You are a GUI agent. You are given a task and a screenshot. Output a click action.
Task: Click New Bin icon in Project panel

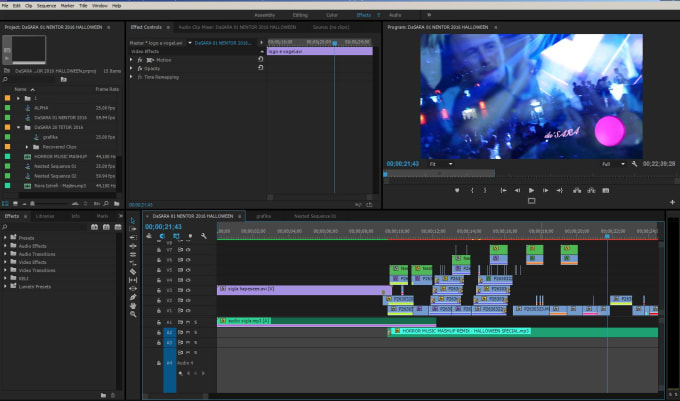[117, 203]
